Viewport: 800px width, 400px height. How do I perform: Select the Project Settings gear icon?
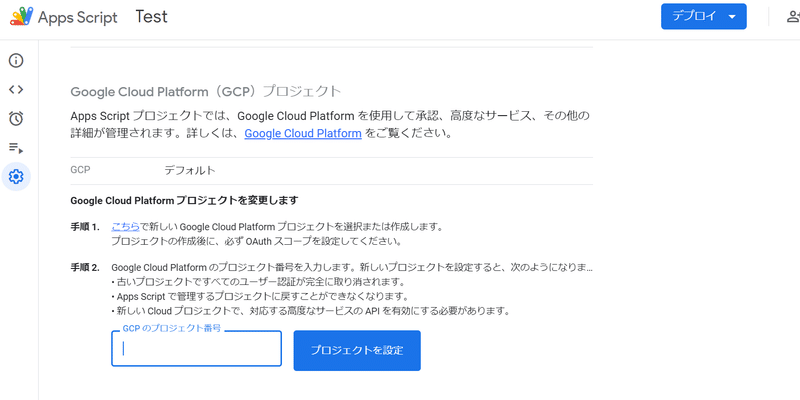tap(16, 177)
